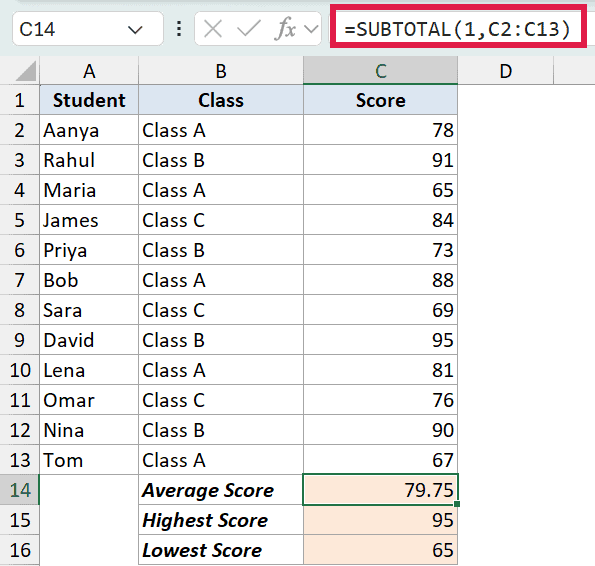Select the cell containing Lena
The width and height of the screenshot is (595, 566).
click(89, 370)
